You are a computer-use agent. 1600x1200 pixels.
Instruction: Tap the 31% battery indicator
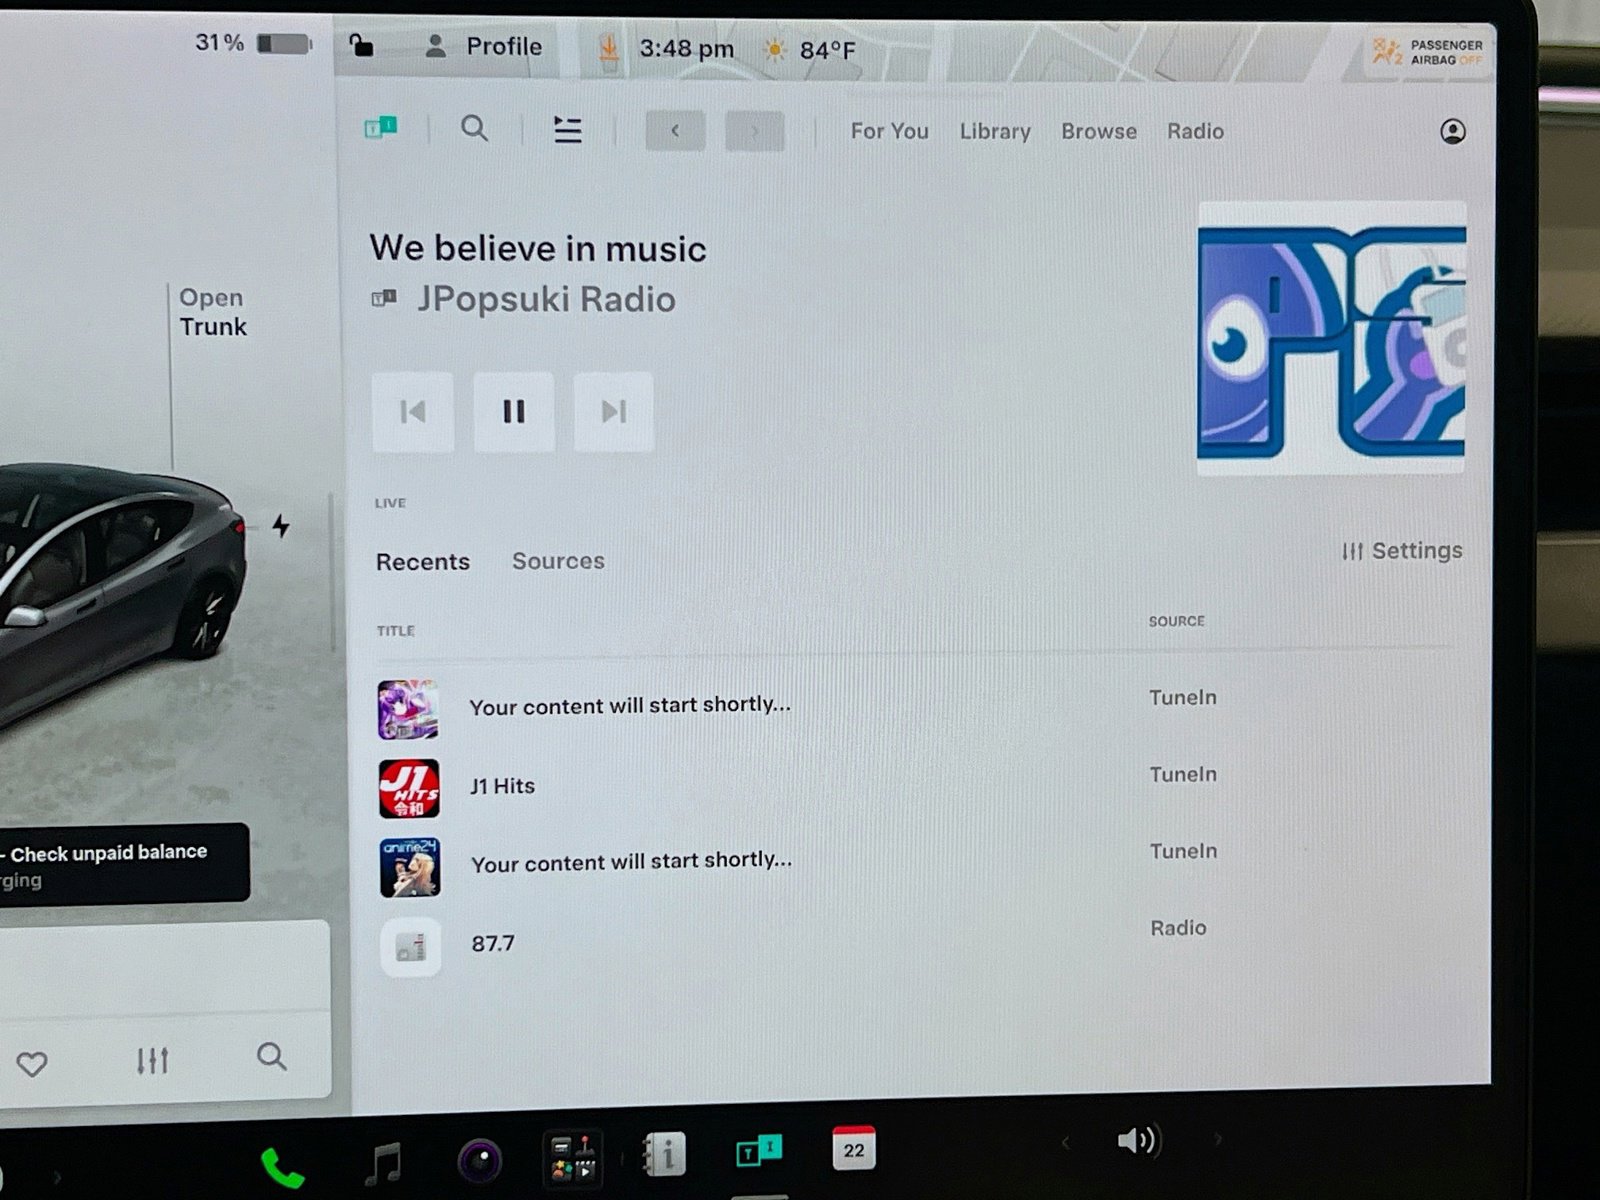[x=254, y=43]
